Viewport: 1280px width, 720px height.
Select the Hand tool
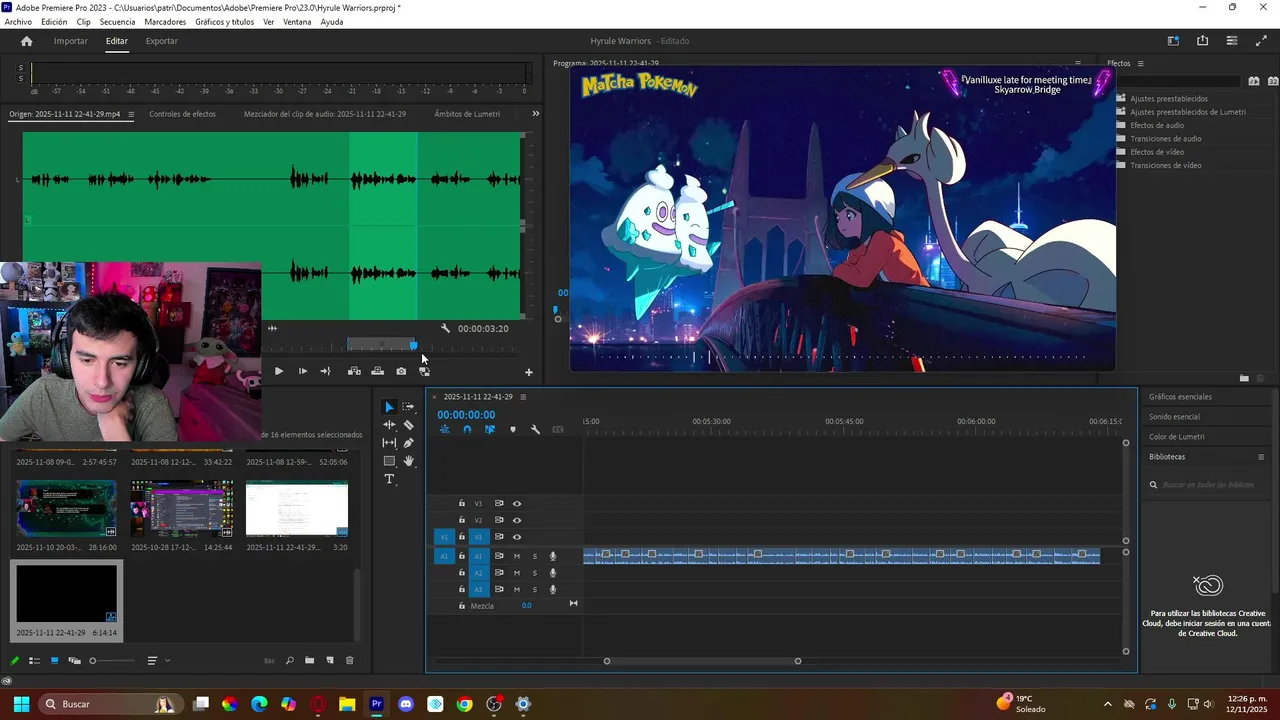pyautogui.click(x=408, y=461)
